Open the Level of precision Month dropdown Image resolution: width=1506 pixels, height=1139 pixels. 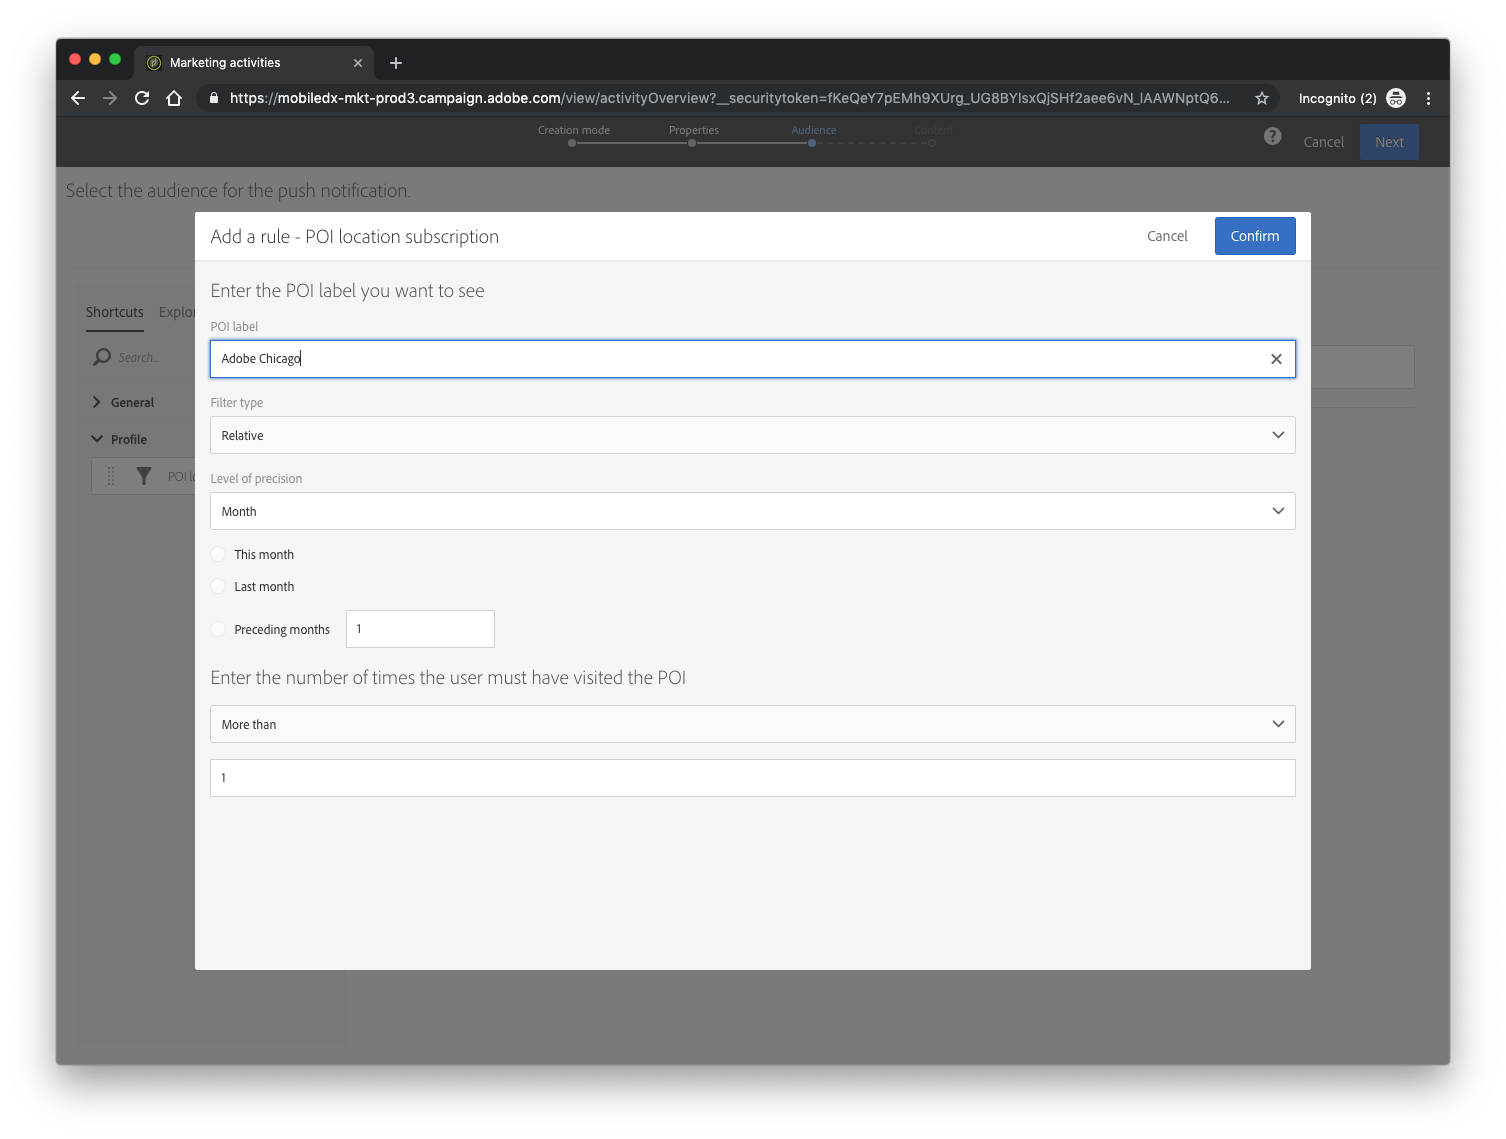(x=752, y=511)
